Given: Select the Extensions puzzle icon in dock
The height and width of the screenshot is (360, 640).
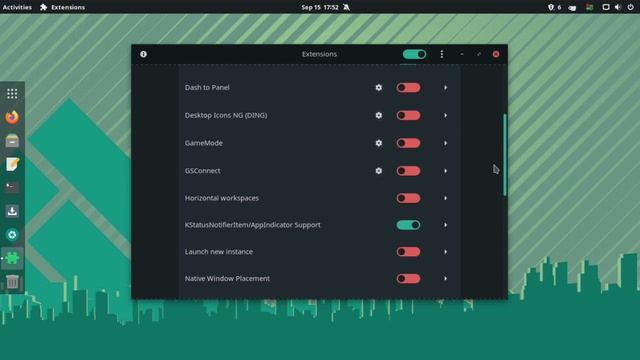Looking at the screenshot, I should (12, 258).
